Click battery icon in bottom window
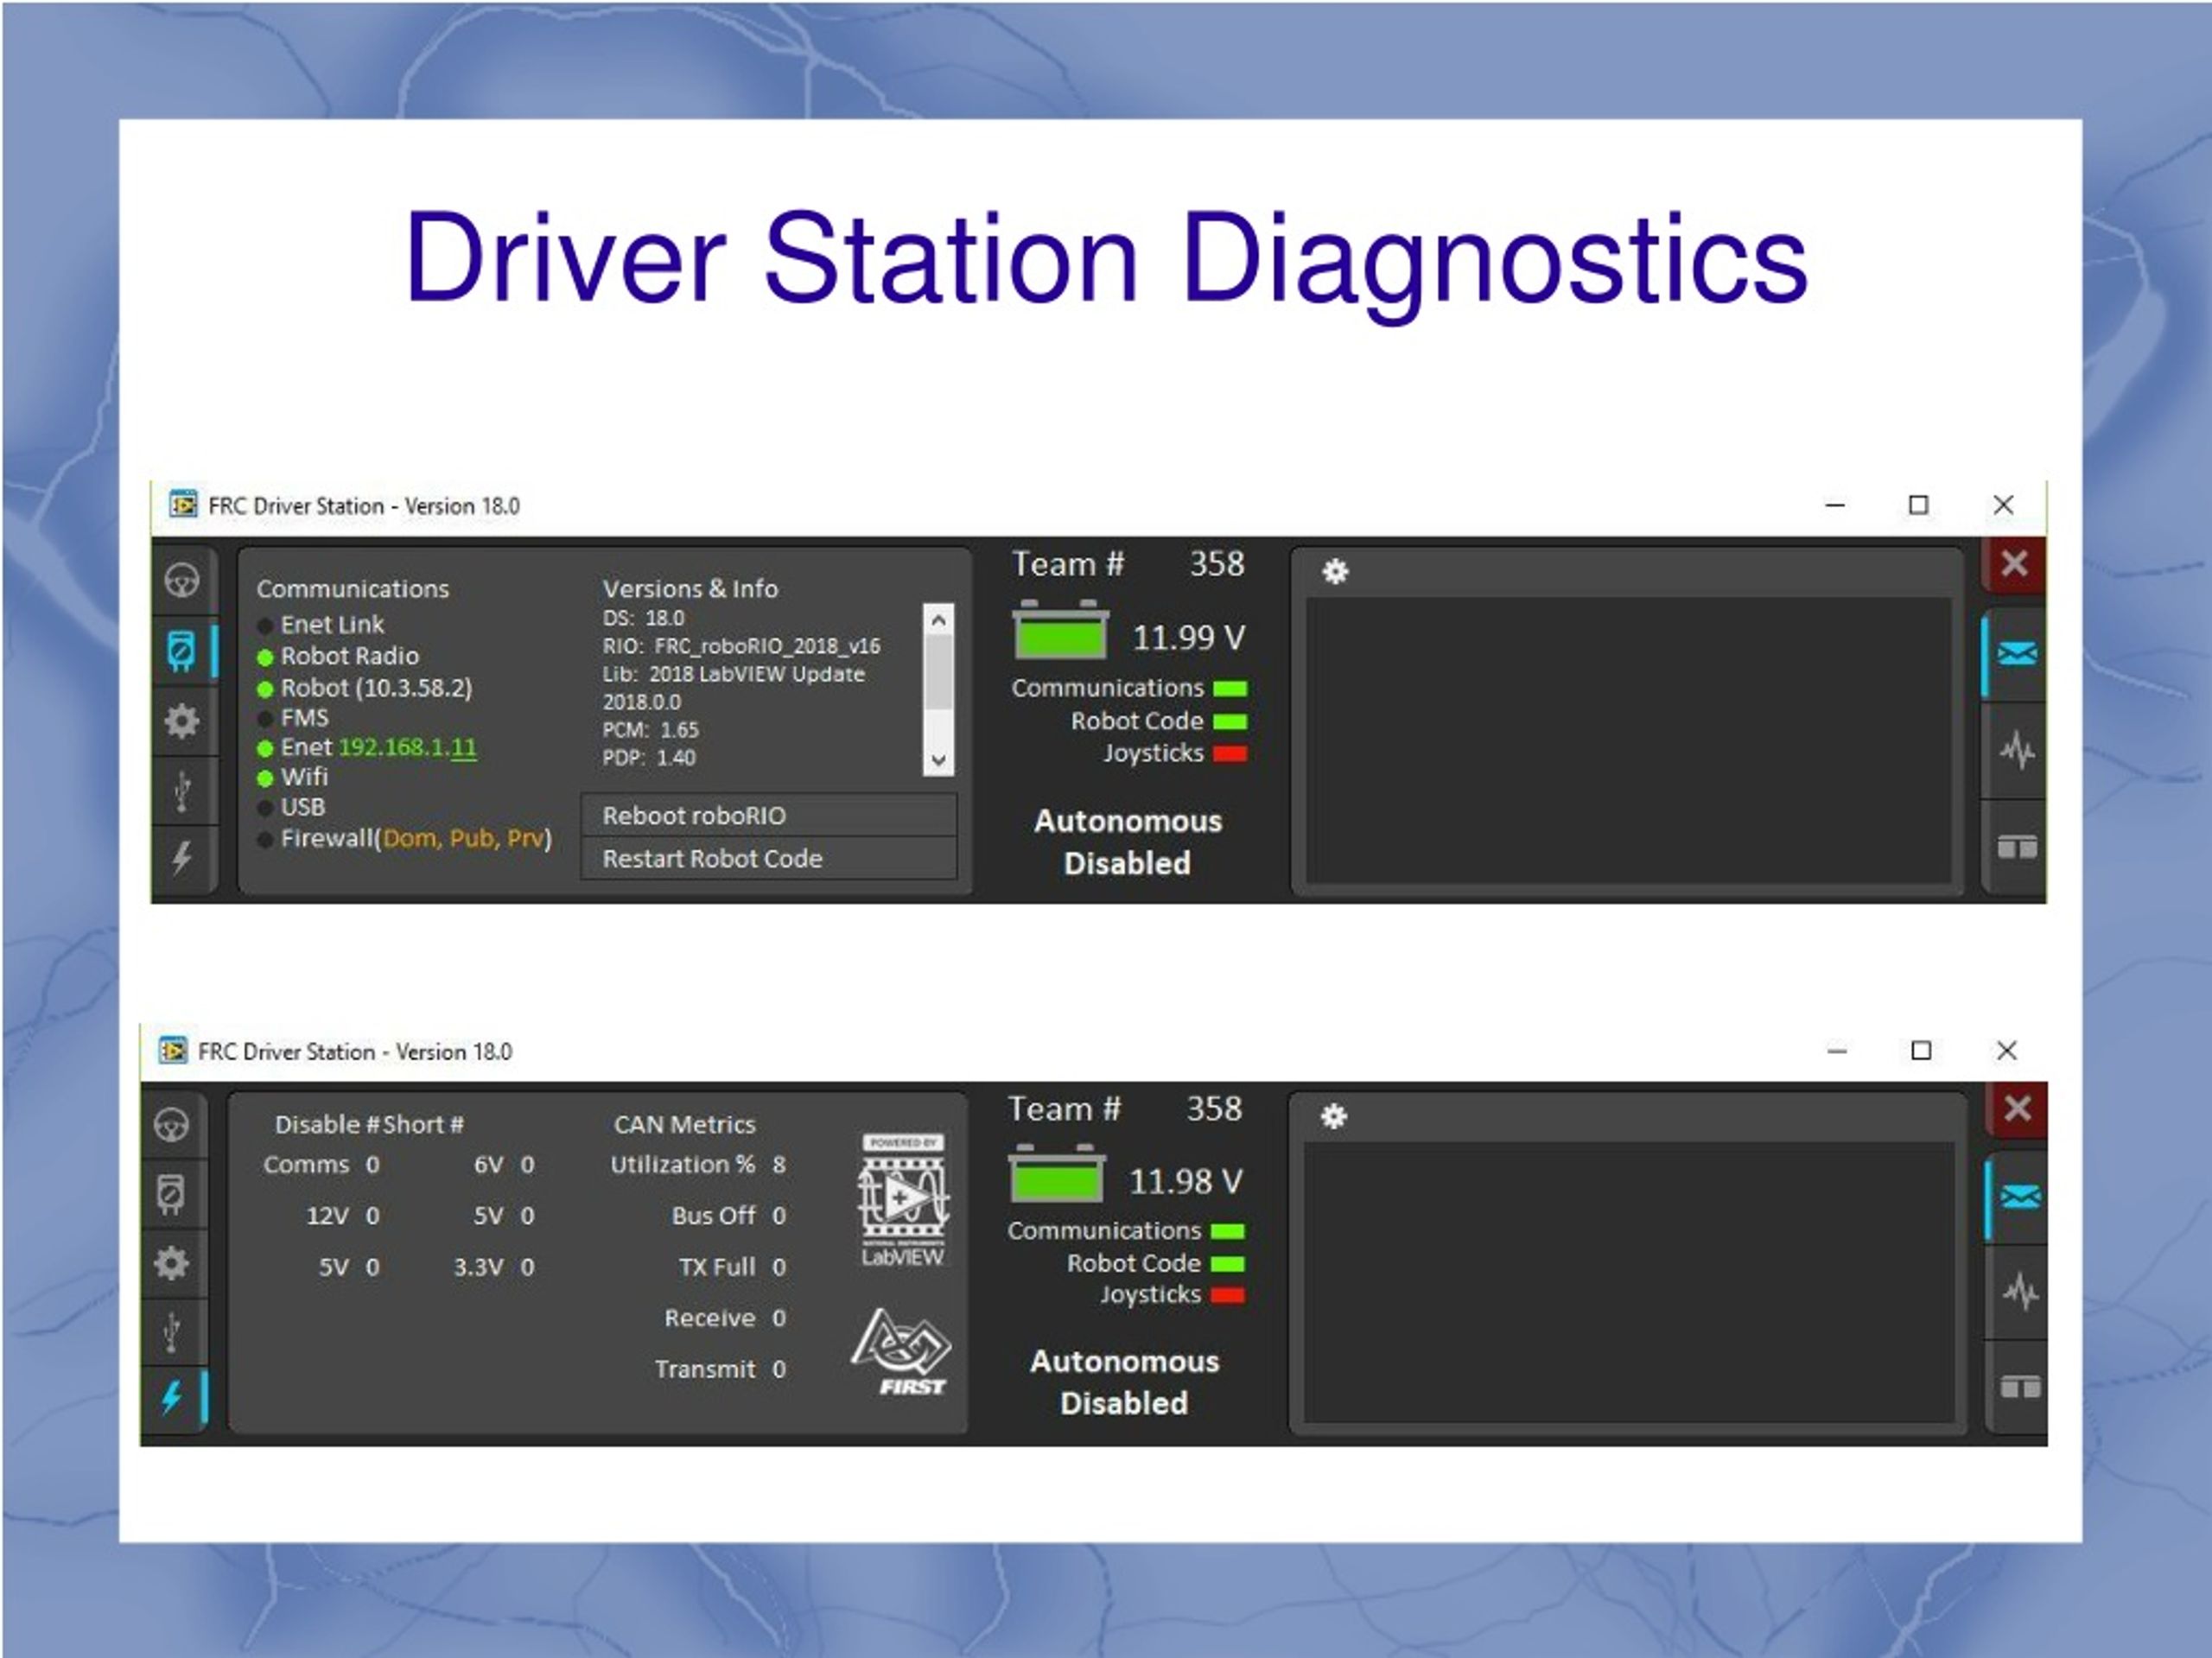The width and height of the screenshot is (2212, 1658). (x=1056, y=1173)
